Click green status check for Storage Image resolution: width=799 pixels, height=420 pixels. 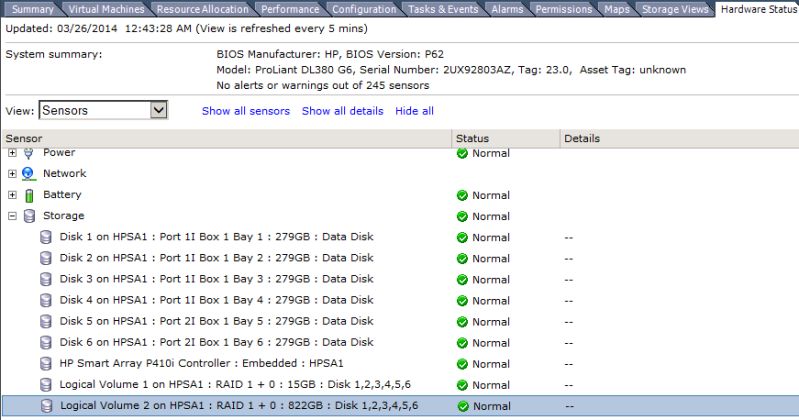(462, 217)
